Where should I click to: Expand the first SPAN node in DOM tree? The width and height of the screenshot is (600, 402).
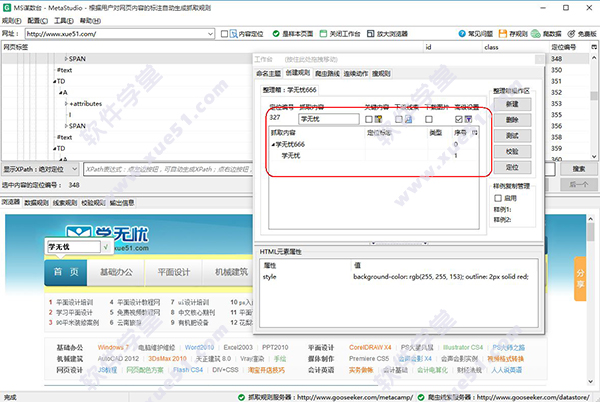coord(66,59)
